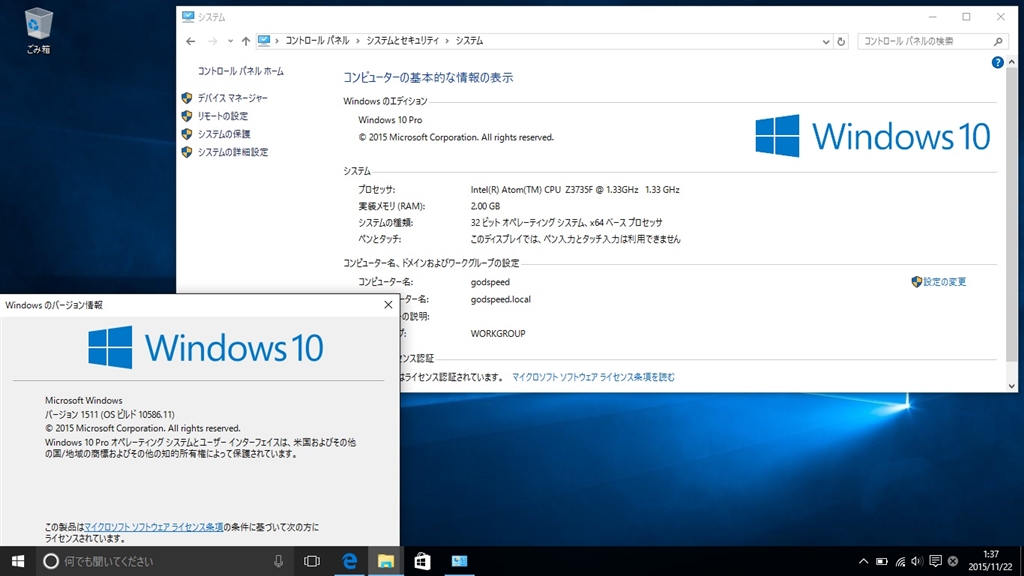The width and height of the screenshot is (1024, 576).
Task: Show hidden system tray icons
Action: [x=863, y=561]
